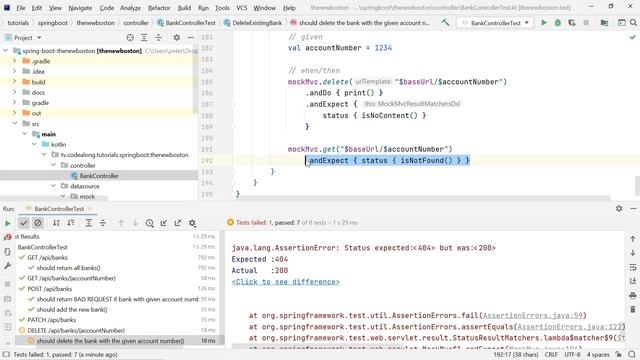Toggle soft-wrap in console output
The width and height of the screenshot is (640, 360).
pos(633,267)
